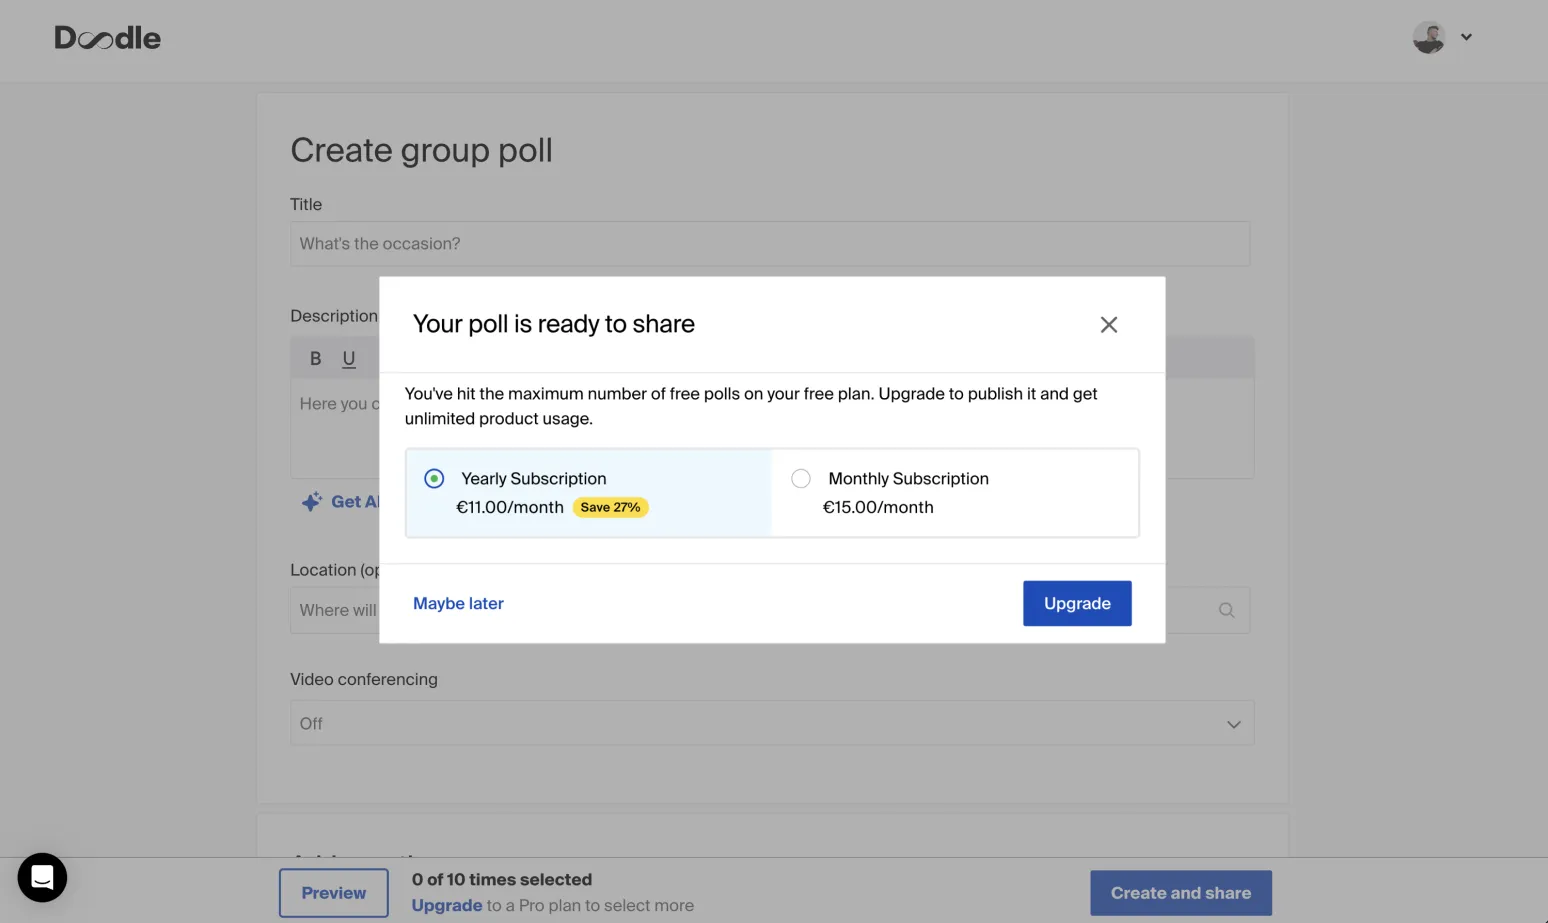The width and height of the screenshot is (1548, 923).
Task: Focus the poll Title input field
Action: click(x=770, y=244)
